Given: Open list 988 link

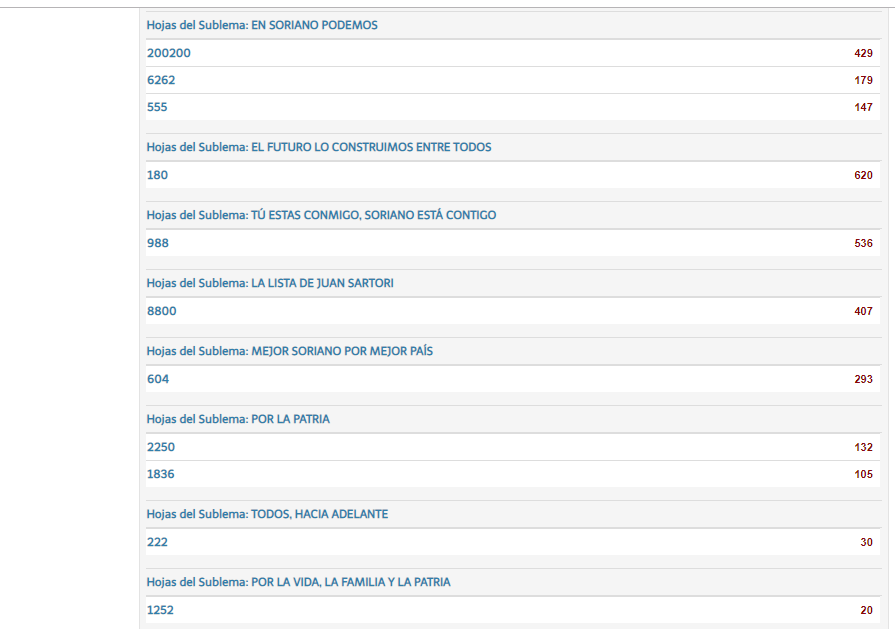Looking at the screenshot, I should [x=157, y=243].
